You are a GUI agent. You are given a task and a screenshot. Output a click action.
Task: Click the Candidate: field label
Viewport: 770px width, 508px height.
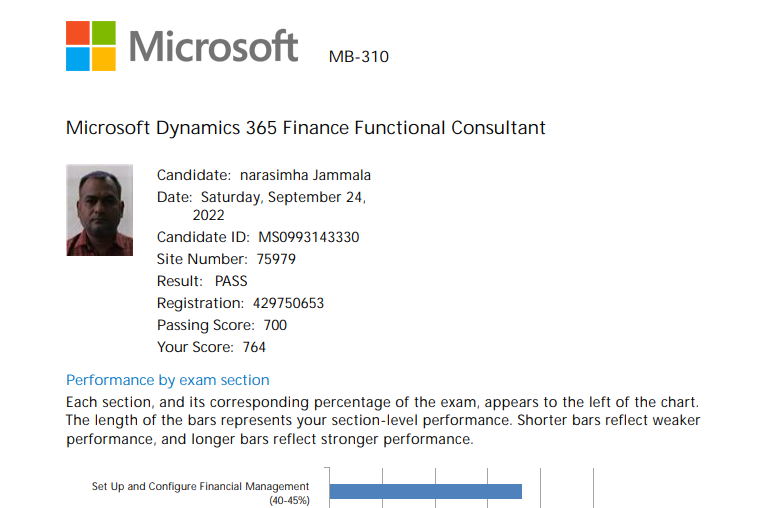[193, 175]
